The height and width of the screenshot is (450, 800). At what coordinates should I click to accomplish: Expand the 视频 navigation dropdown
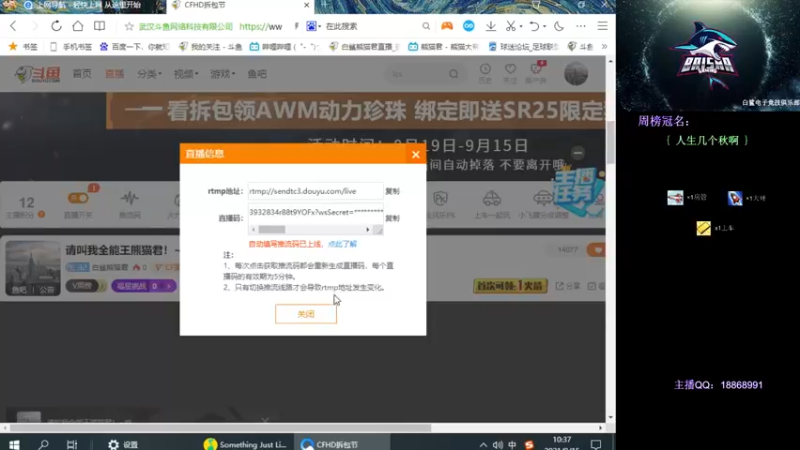tap(186, 74)
